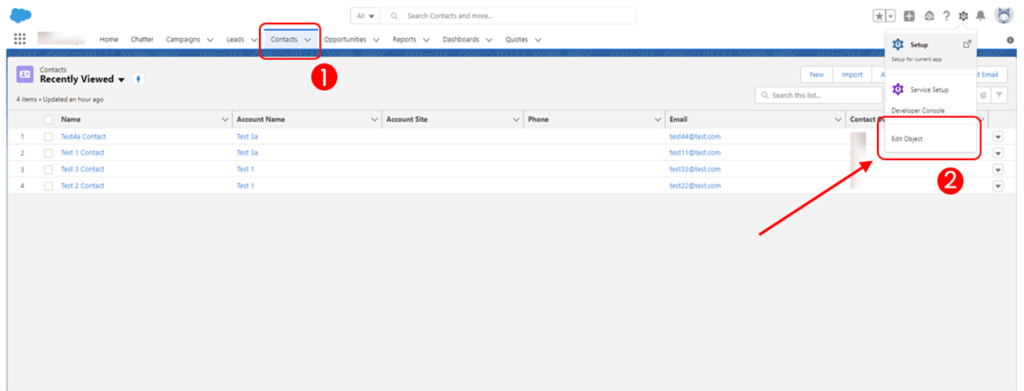Image resolution: width=1024 pixels, height=391 pixels.
Task: Tick the select-all checkbox in the header
Action: point(48,120)
